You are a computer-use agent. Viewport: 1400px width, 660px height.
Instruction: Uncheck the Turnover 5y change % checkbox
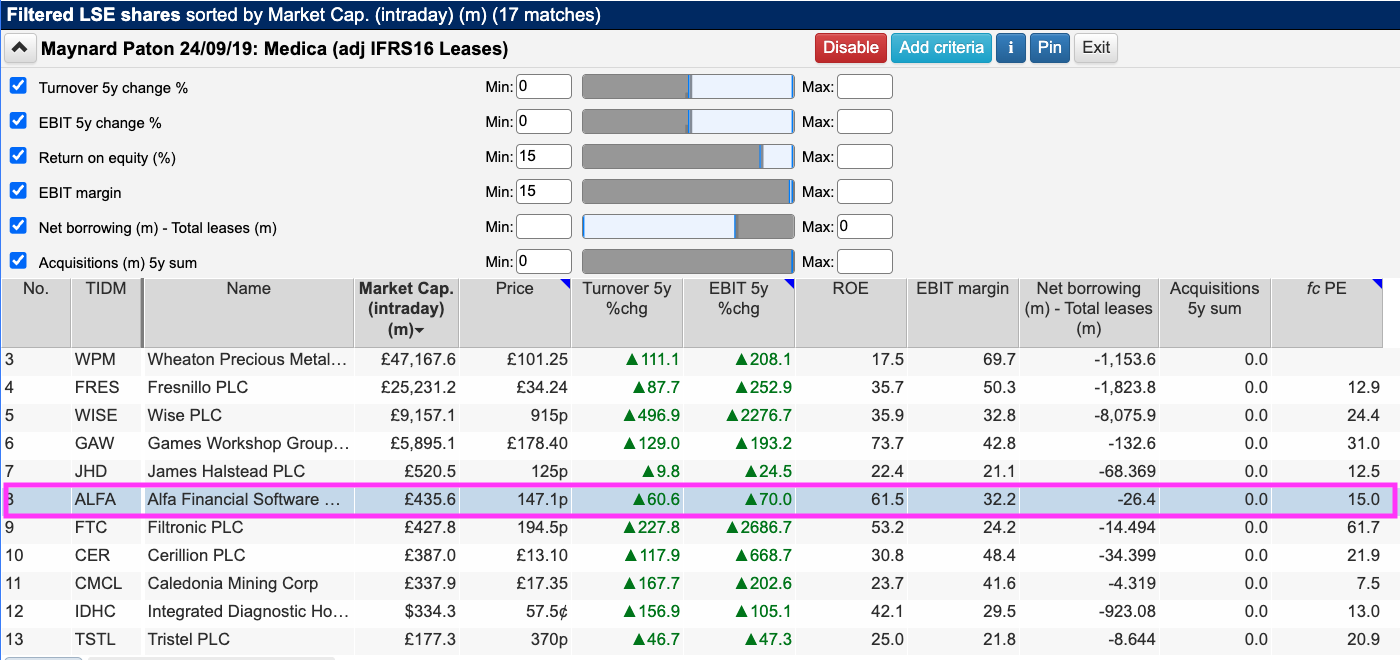pyautogui.click(x=18, y=86)
